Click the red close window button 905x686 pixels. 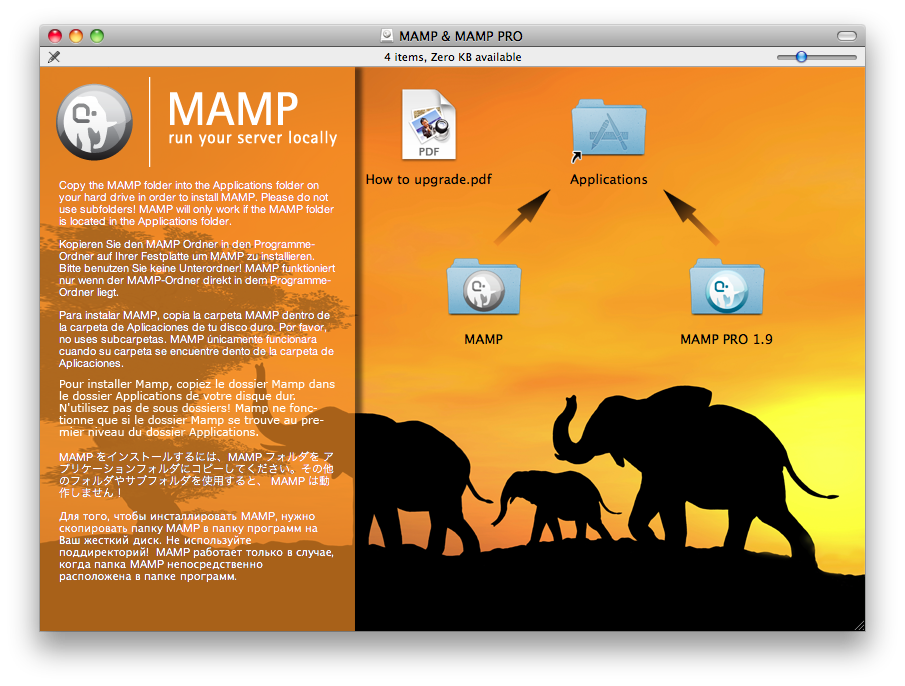[55, 36]
